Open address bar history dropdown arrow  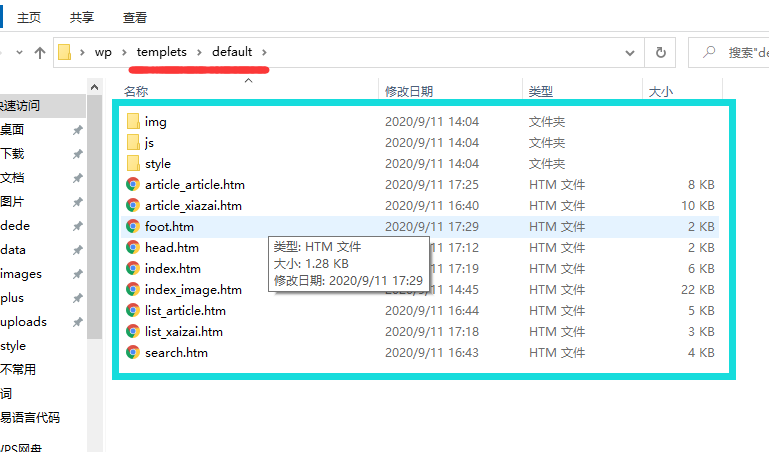coord(628,52)
